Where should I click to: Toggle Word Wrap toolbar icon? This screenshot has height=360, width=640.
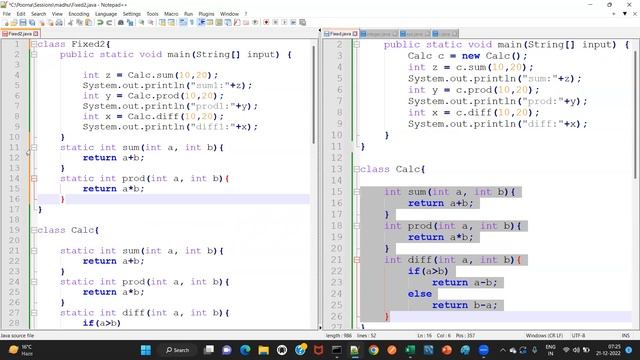click(x=183, y=22)
